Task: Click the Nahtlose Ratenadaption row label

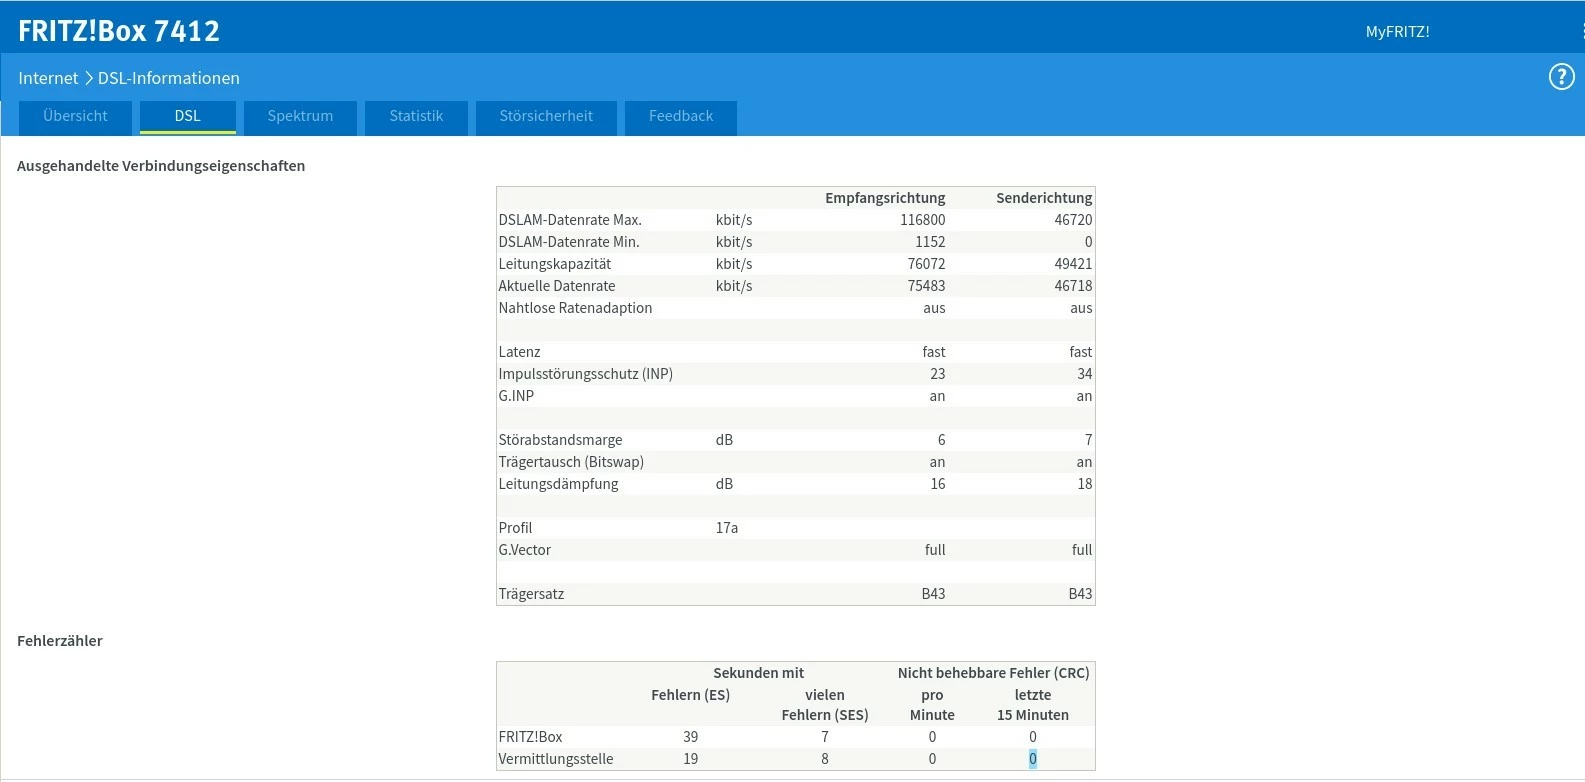Action: tap(575, 308)
